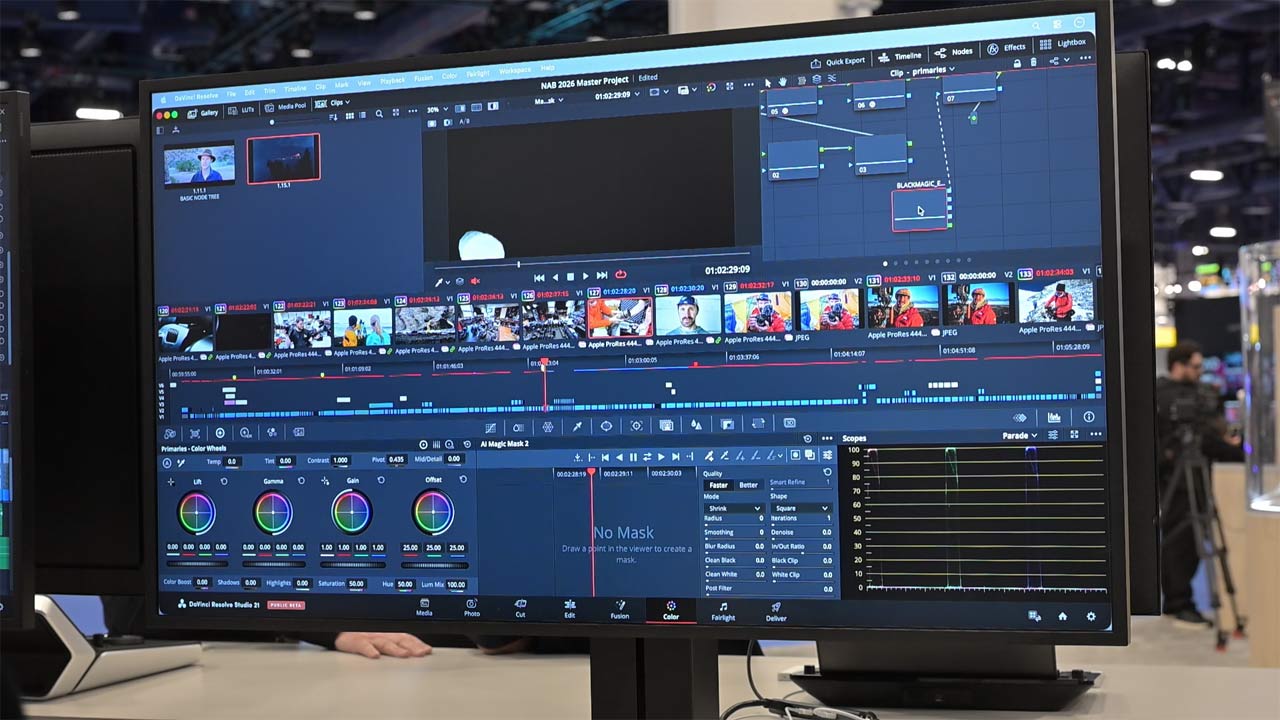The image size is (1280, 720).
Task: Open the Mode Shrink dropdown
Action: [733, 508]
